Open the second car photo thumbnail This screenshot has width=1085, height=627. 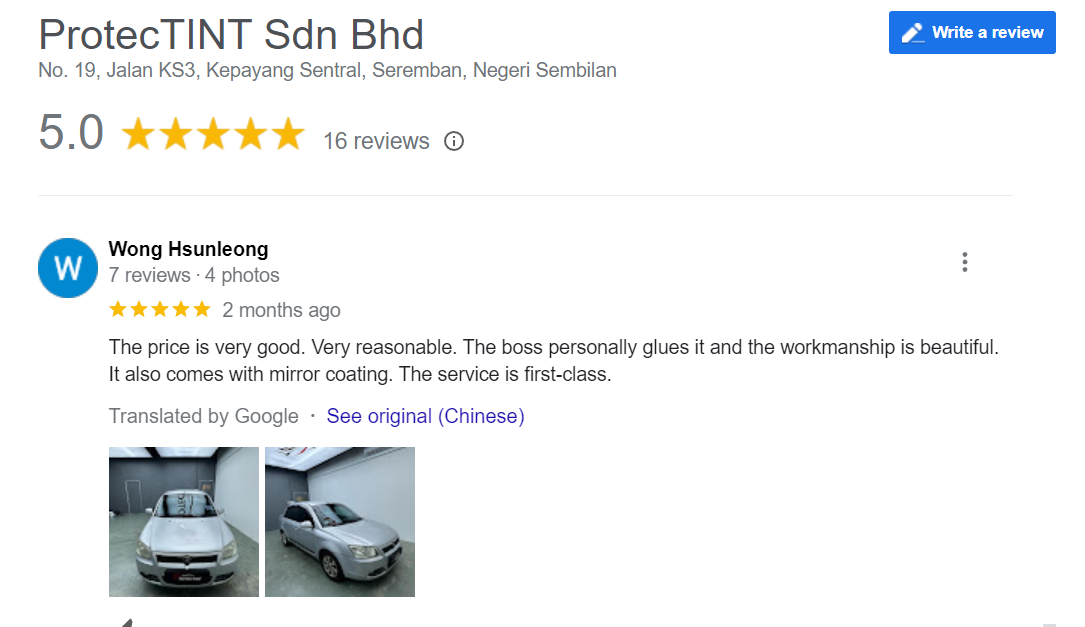coord(339,521)
